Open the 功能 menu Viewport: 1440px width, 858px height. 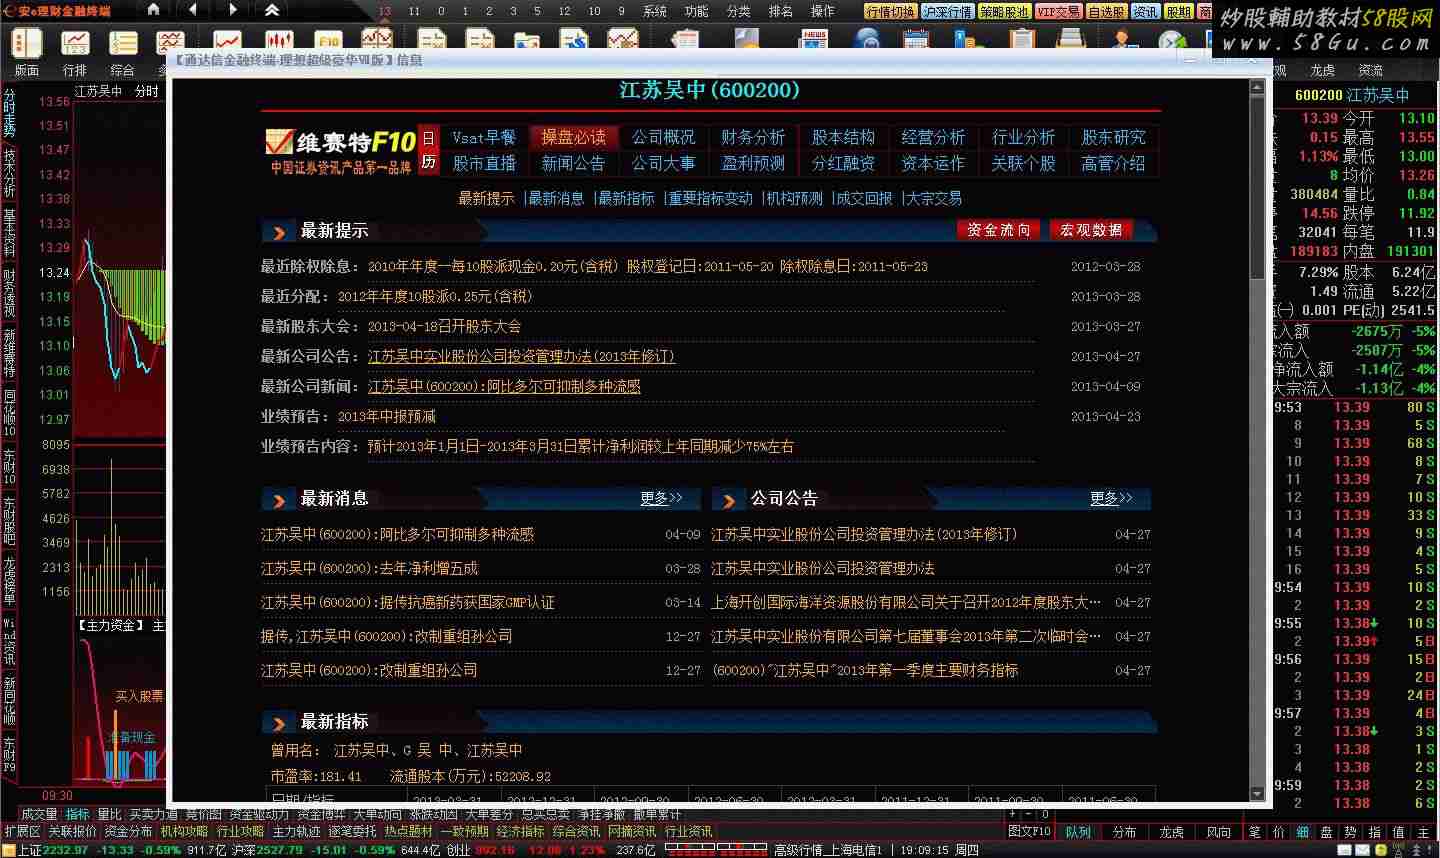pos(697,11)
